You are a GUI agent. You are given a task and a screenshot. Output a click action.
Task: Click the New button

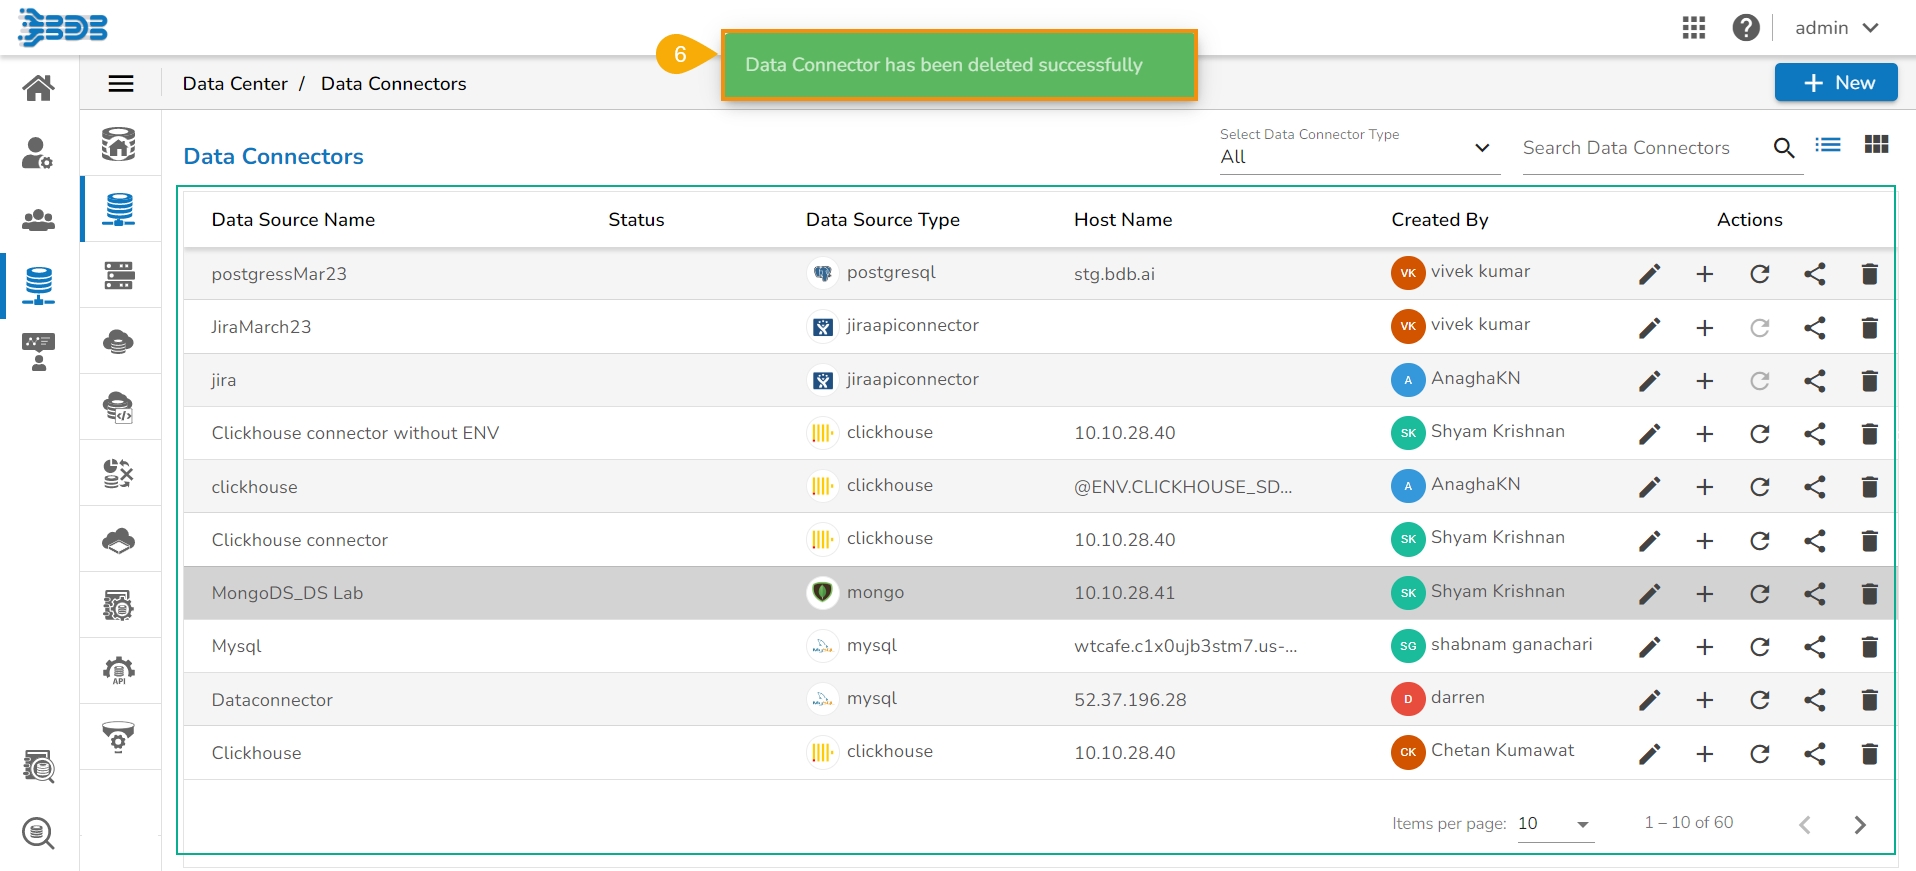click(x=1835, y=83)
